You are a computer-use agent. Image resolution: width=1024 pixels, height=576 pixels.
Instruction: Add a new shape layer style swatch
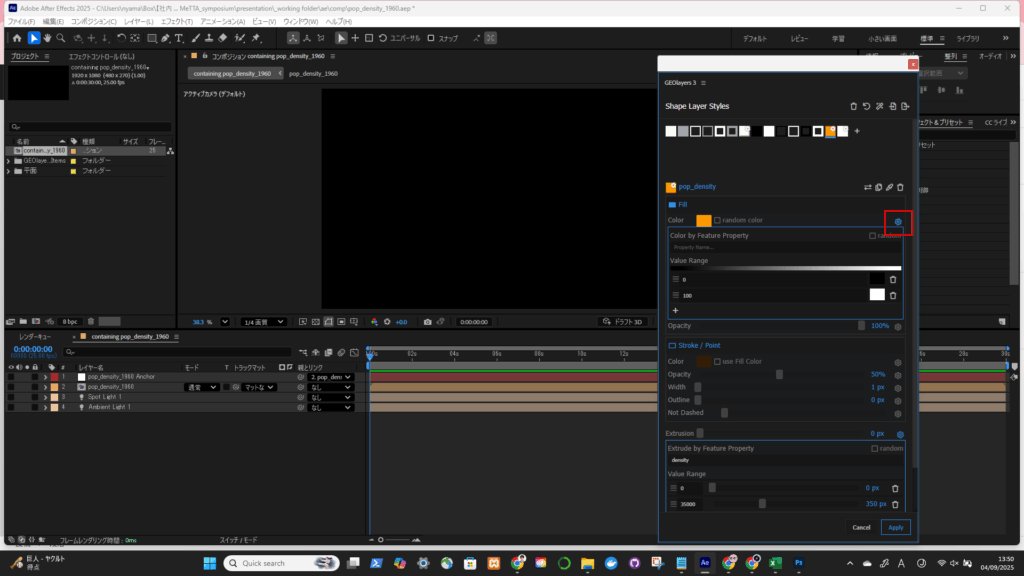pyautogui.click(x=857, y=131)
